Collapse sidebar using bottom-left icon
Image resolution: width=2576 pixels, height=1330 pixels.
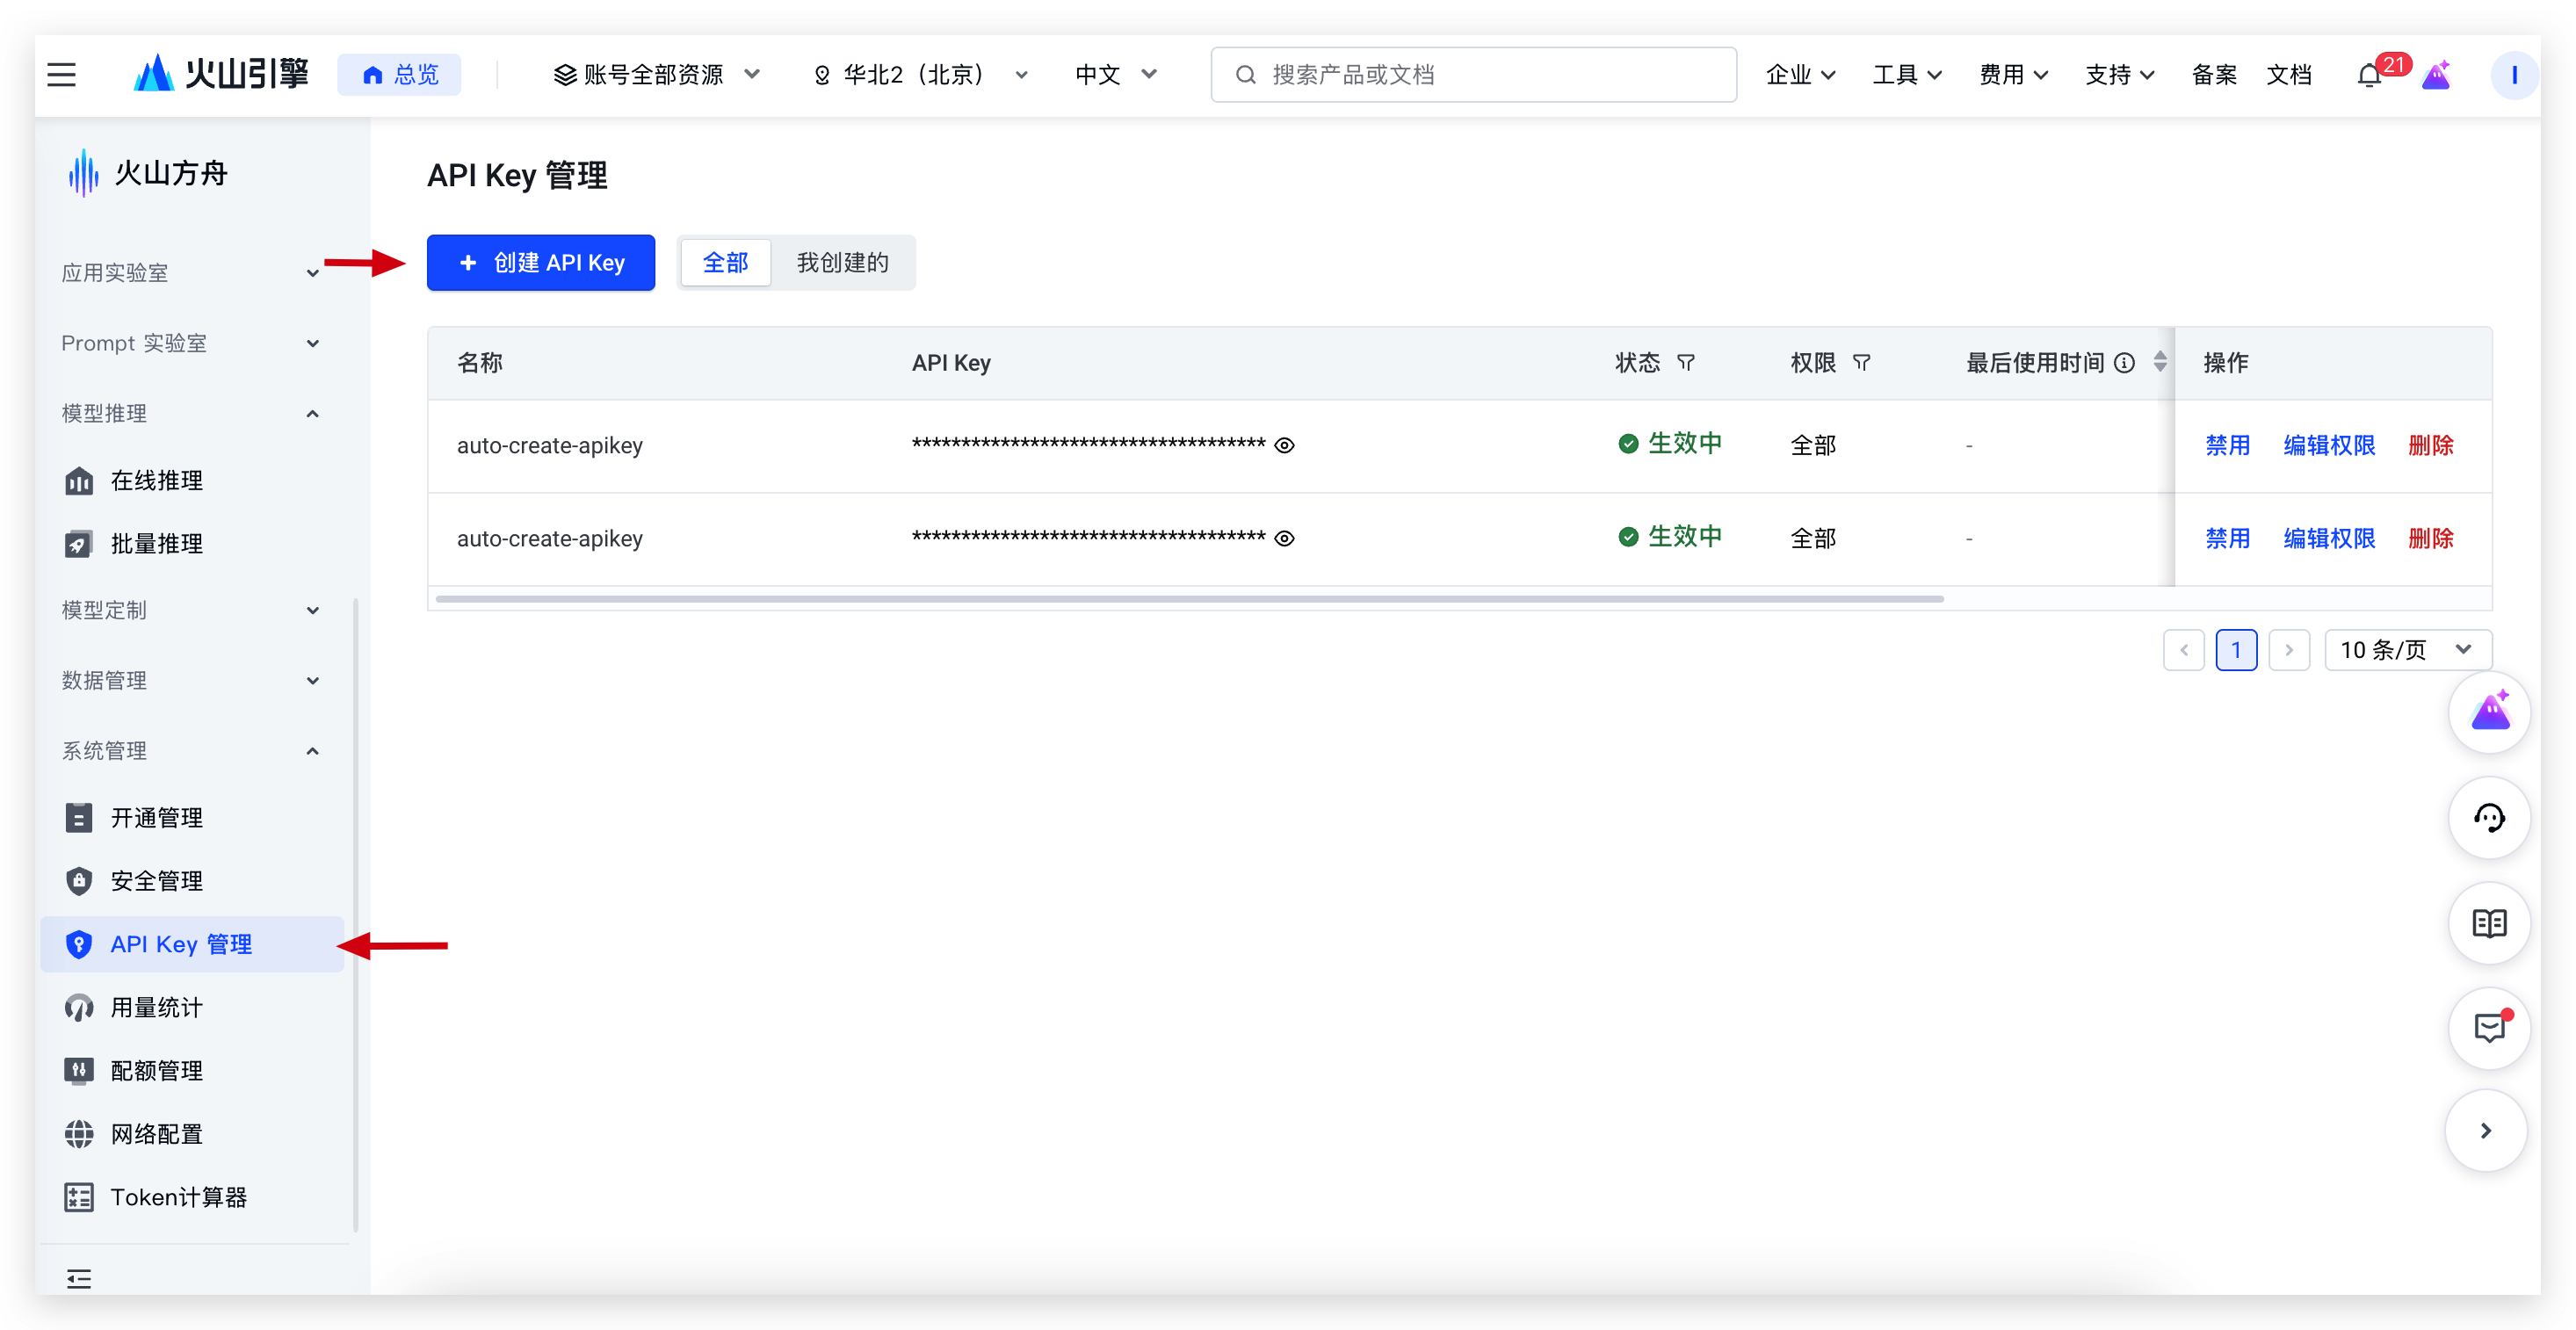[x=79, y=1278]
